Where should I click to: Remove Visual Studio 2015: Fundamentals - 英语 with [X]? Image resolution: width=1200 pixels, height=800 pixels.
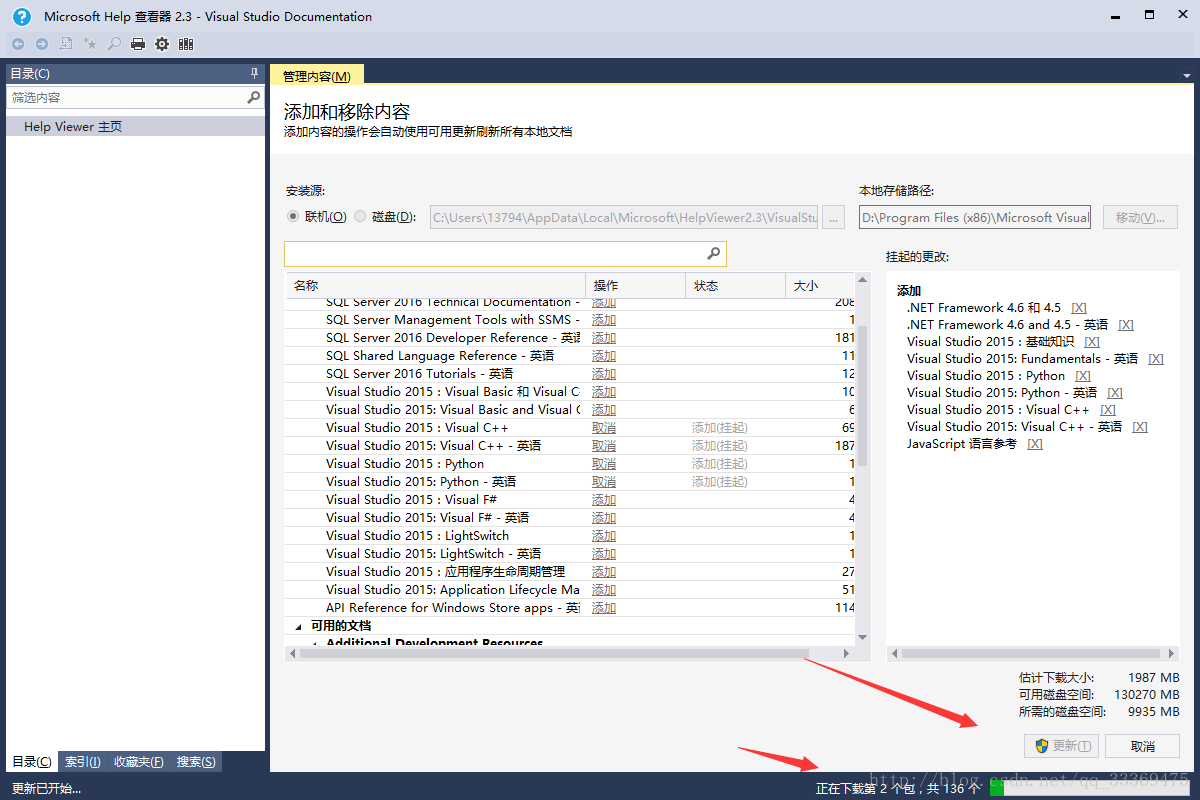(1156, 359)
